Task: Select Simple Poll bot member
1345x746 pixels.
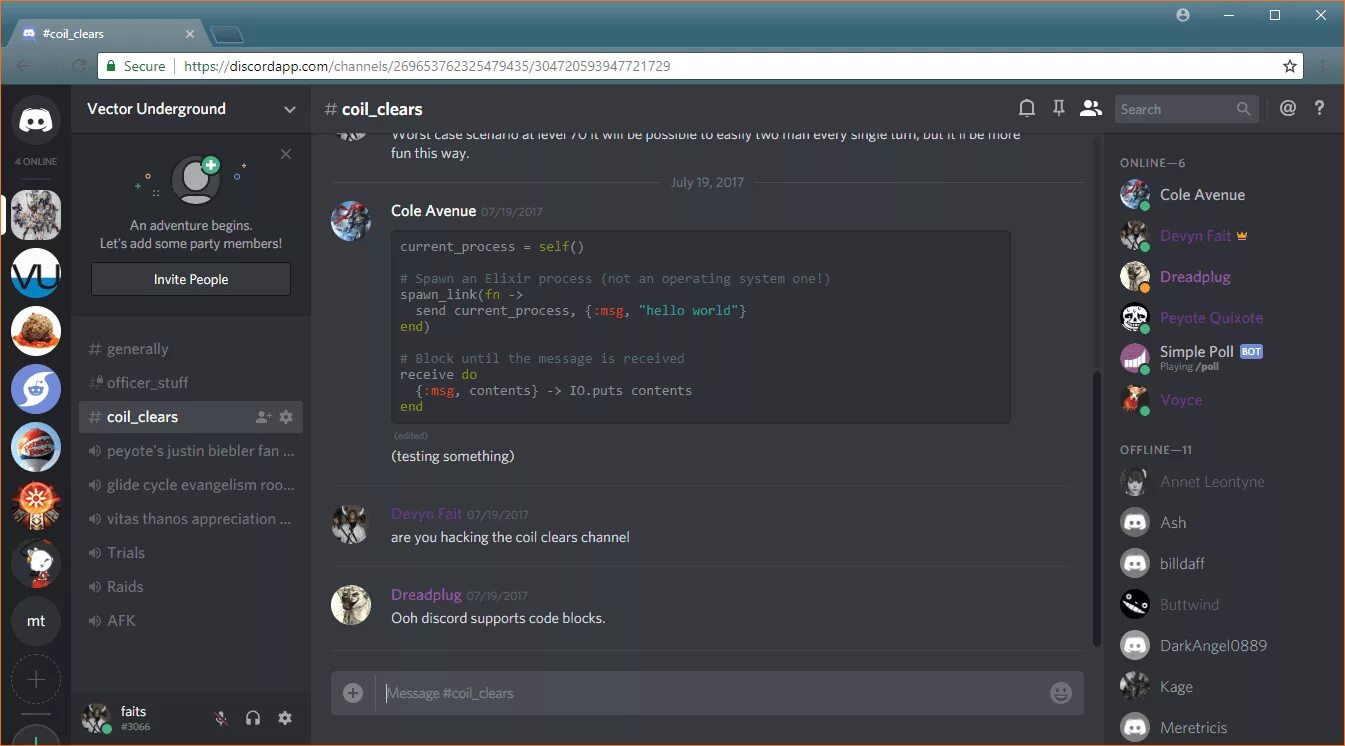Action: pyautogui.click(x=1222, y=358)
